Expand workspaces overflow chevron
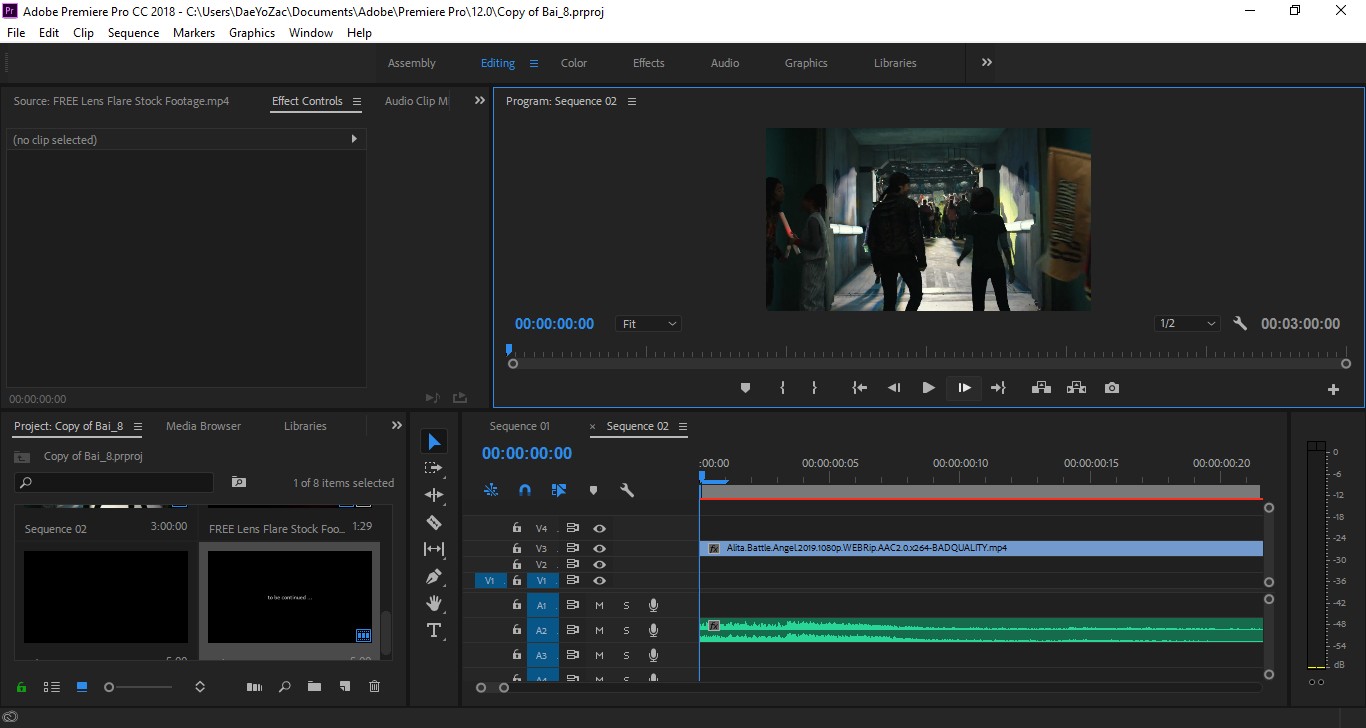This screenshot has height=728, width=1366. click(987, 62)
